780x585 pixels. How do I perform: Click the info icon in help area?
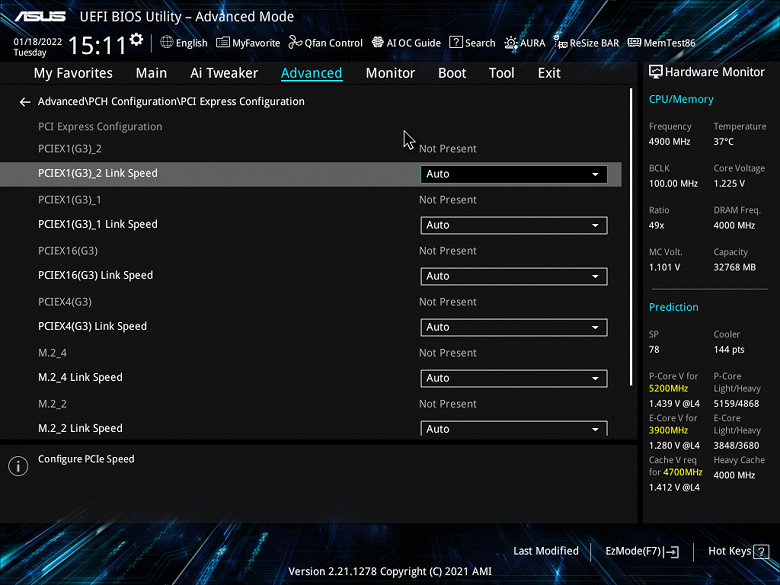pyautogui.click(x=18, y=466)
